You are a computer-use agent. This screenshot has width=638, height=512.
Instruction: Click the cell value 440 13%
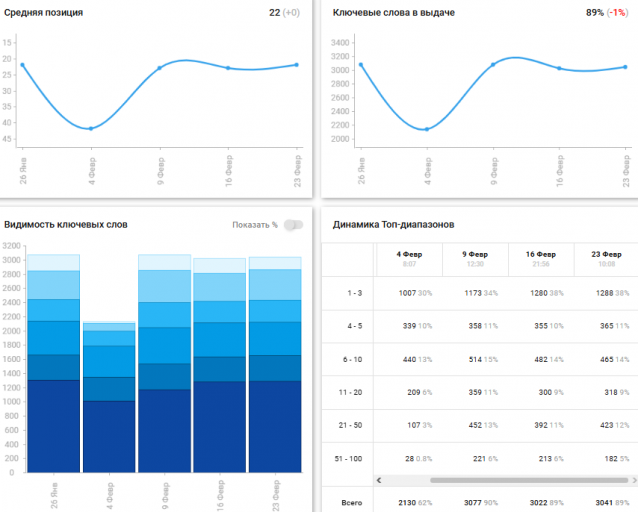(417, 359)
